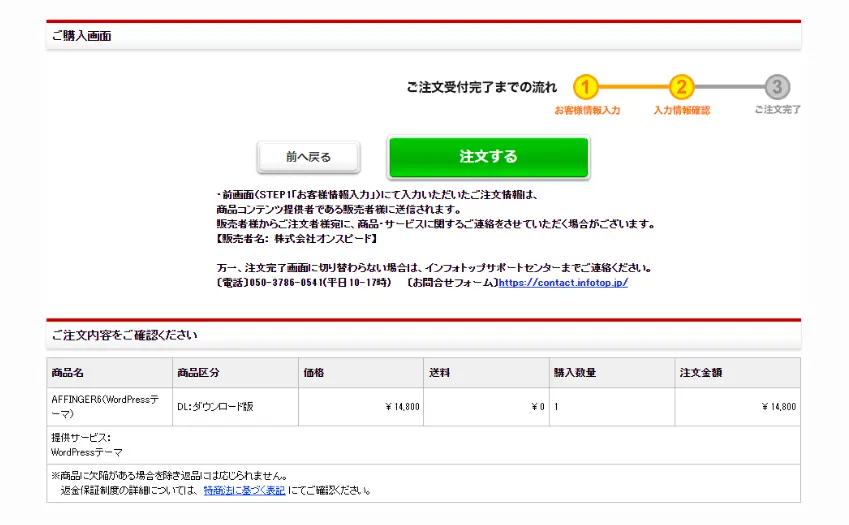This screenshot has height=525, width=849.
Task: Click the 商品名 column header
Action: pyautogui.click(x=68, y=373)
